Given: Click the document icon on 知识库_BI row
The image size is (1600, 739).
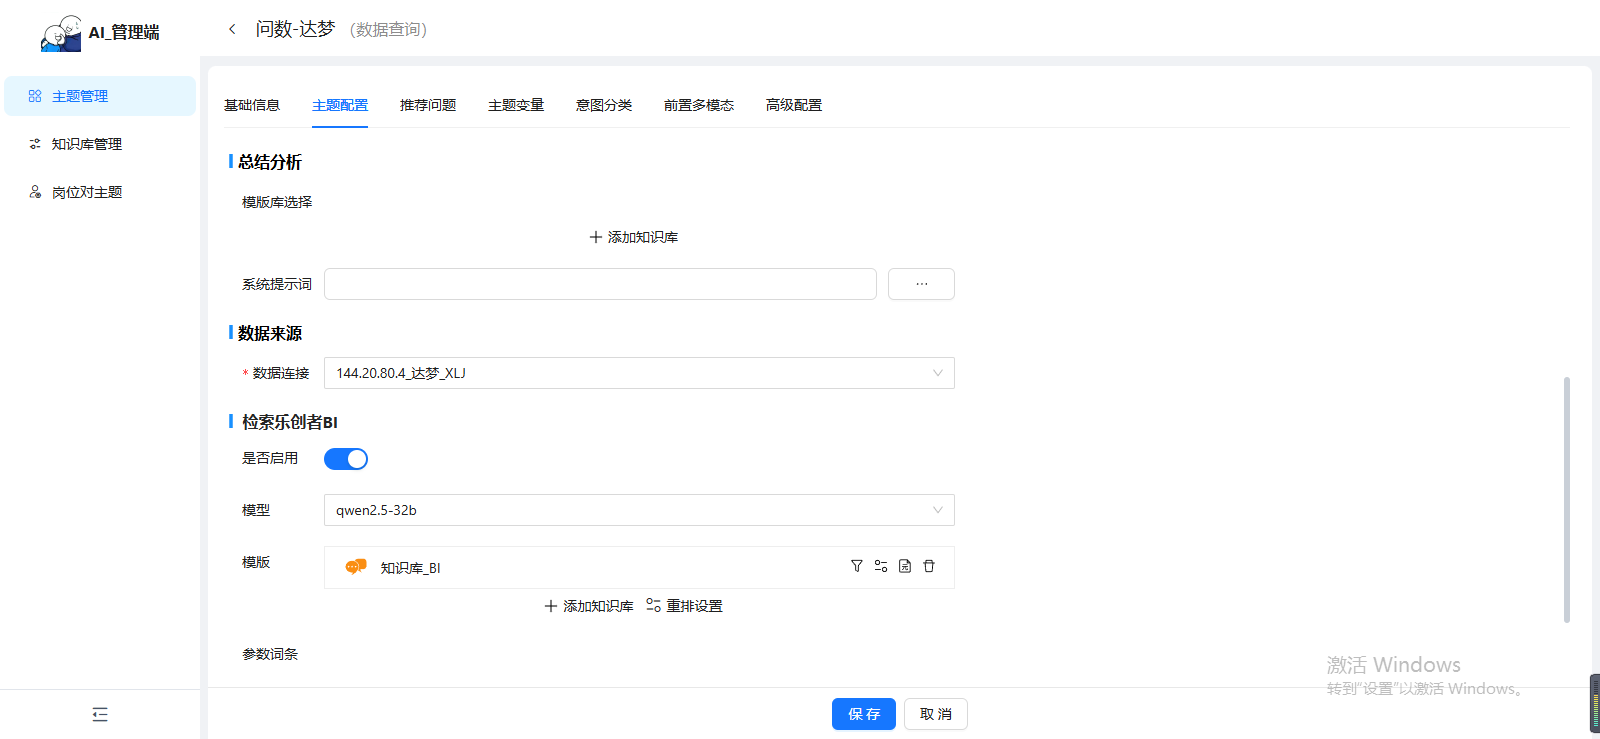Looking at the screenshot, I should [x=904, y=566].
